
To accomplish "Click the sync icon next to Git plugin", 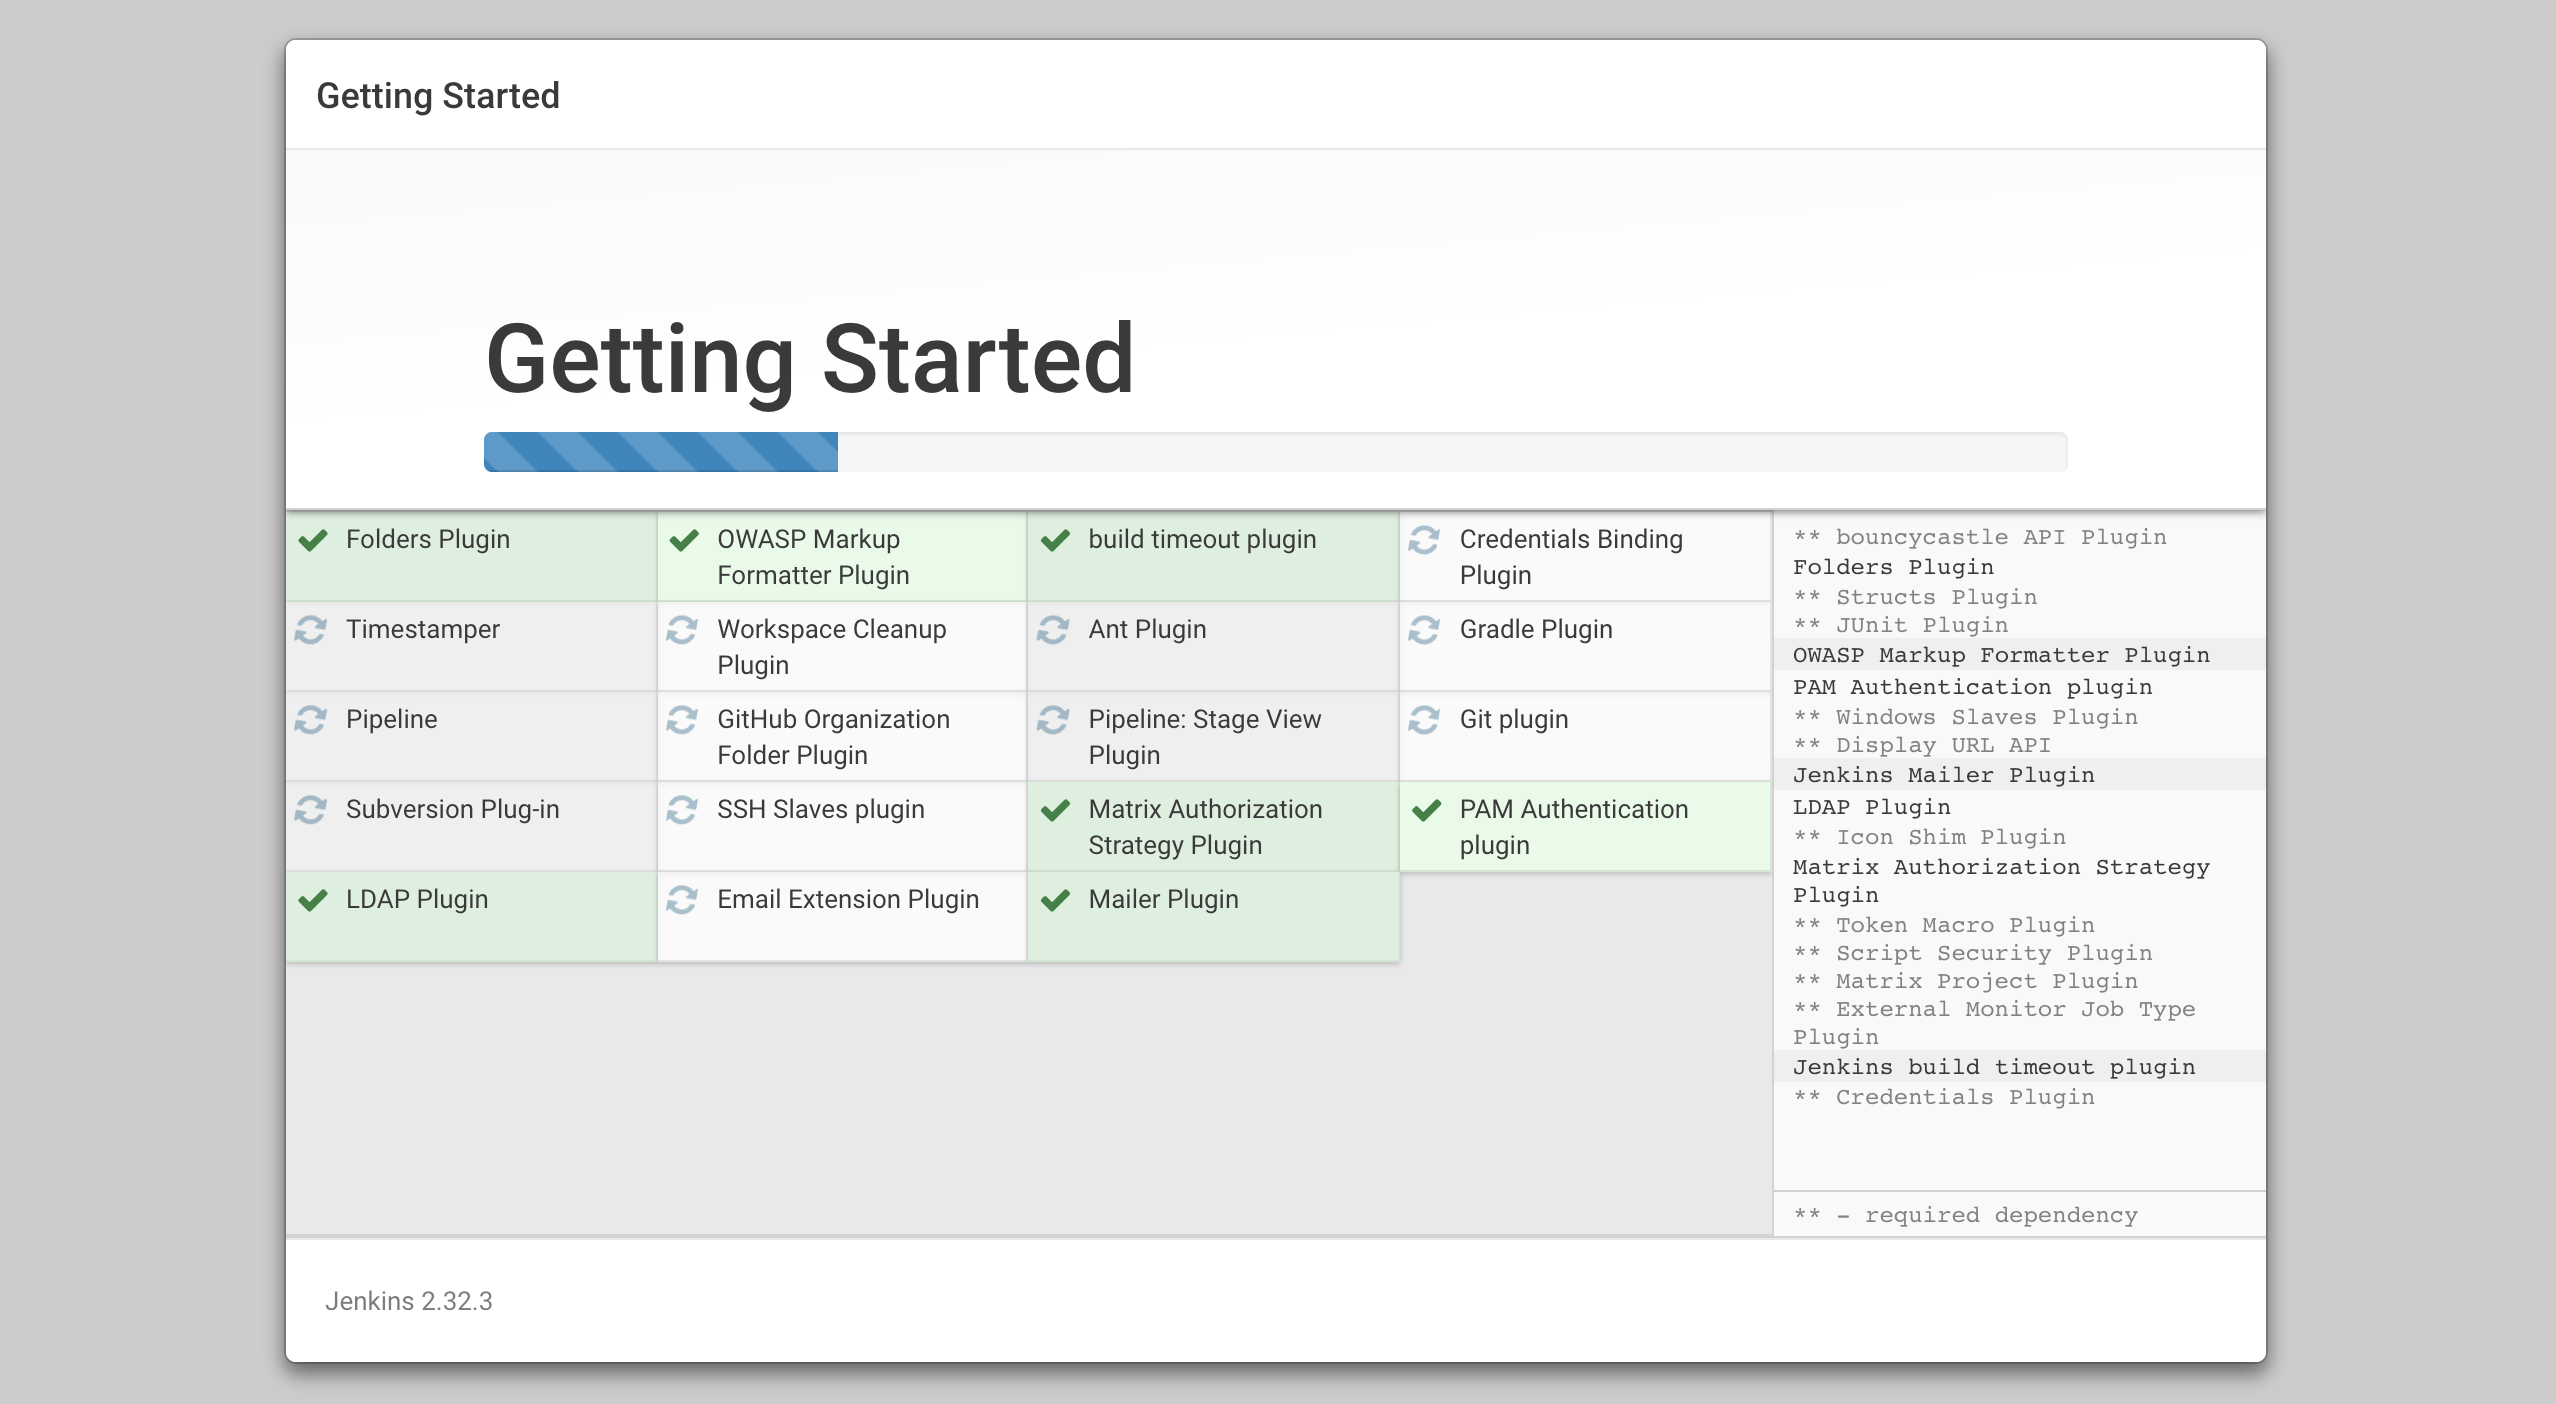I will coord(1424,720).
